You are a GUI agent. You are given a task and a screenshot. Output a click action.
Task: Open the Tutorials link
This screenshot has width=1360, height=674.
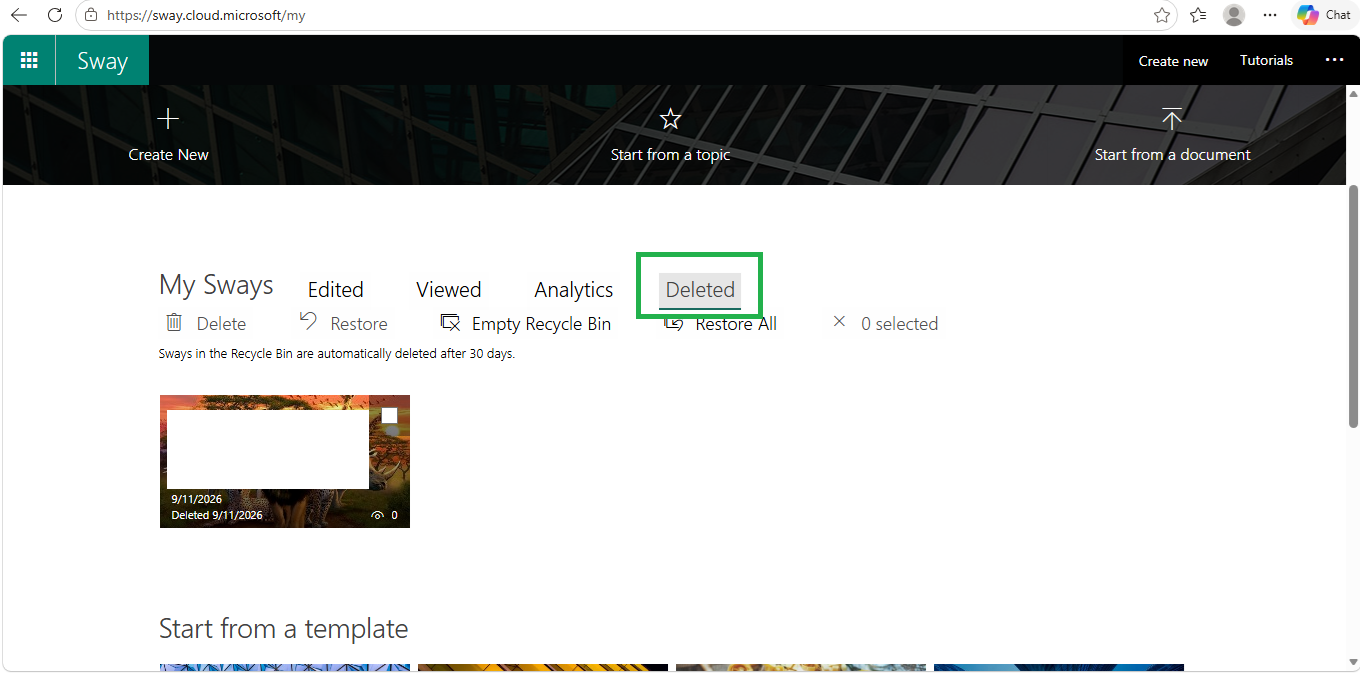(1266, 61)
